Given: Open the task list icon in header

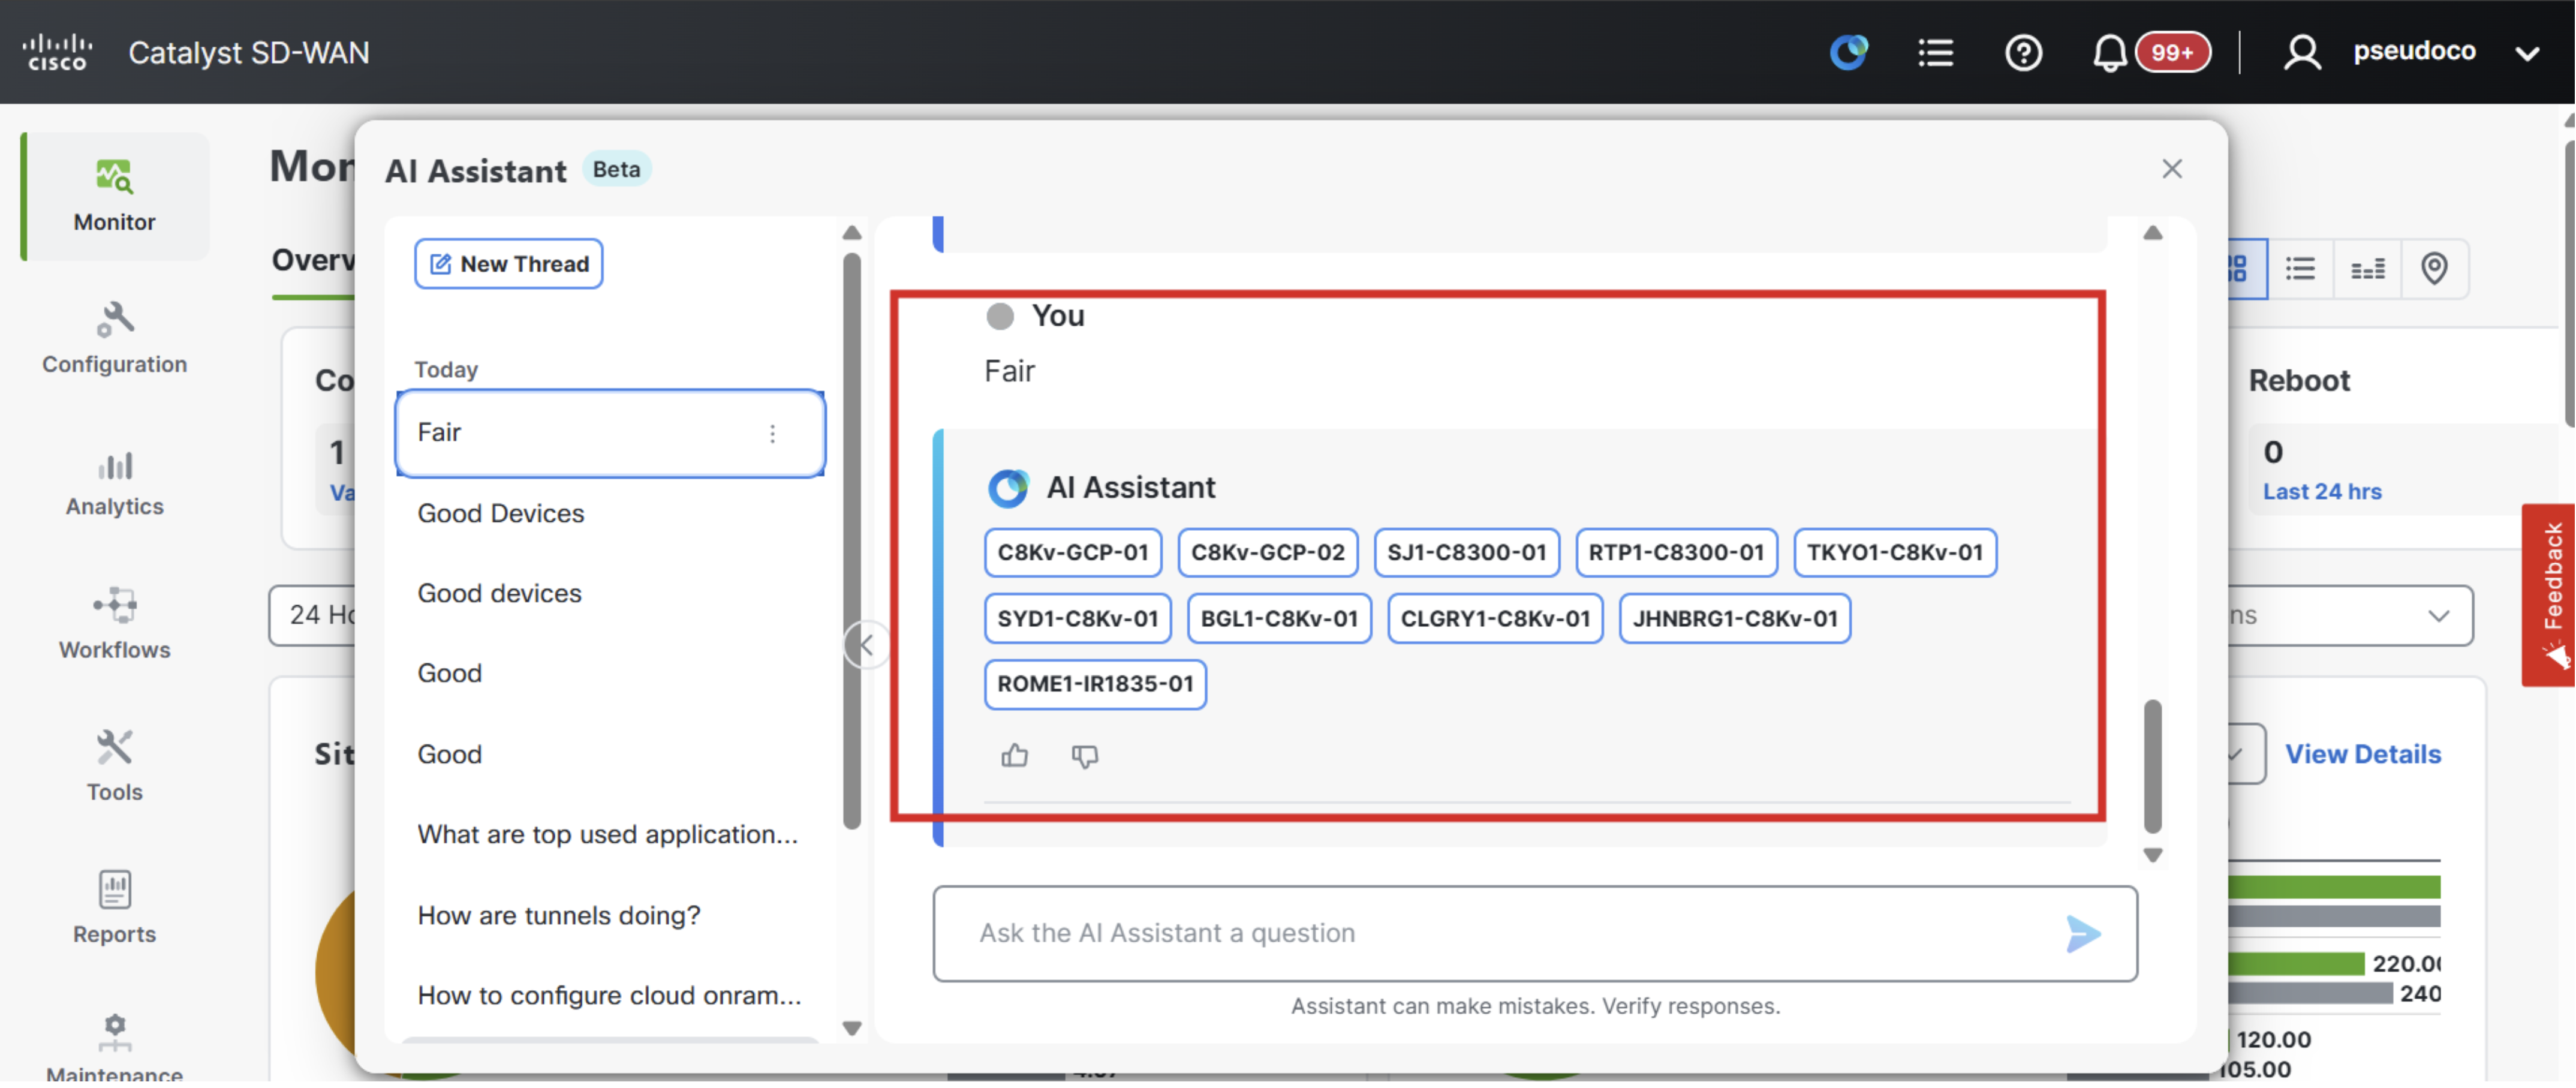Looking at the screenshot, I should pyautogui.click(x=1935, y=52).
